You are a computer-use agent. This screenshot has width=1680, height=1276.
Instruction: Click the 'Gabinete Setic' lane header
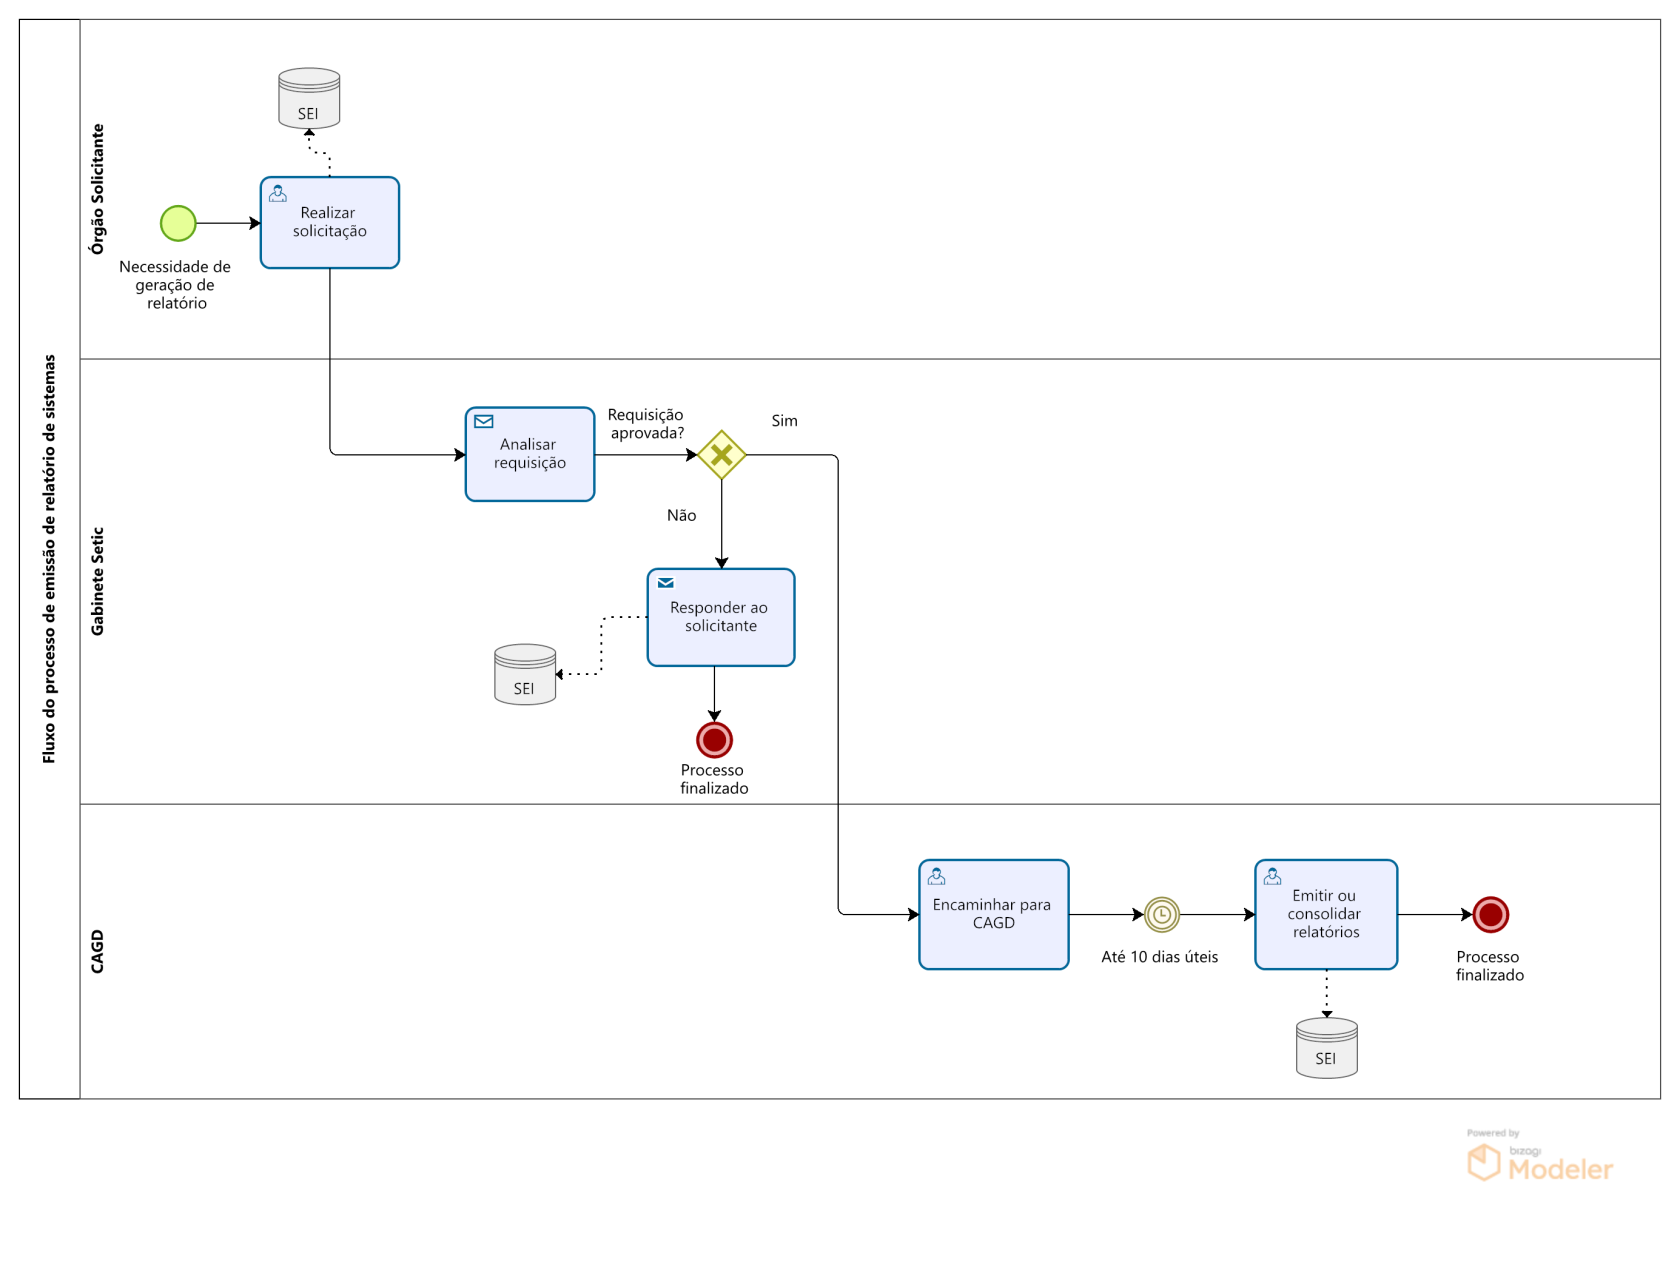click(97, 581)
